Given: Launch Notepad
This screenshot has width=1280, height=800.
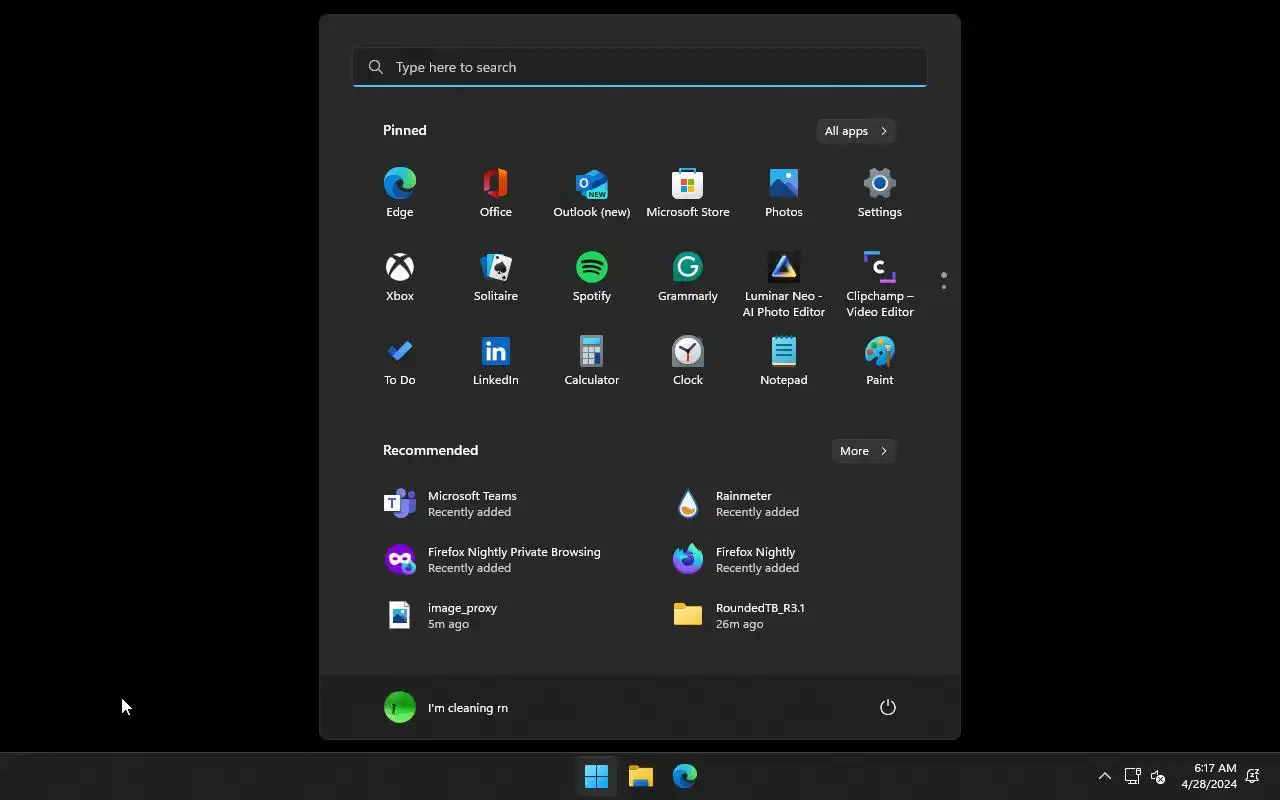Looking at the screenshot, I should [784, 361].
